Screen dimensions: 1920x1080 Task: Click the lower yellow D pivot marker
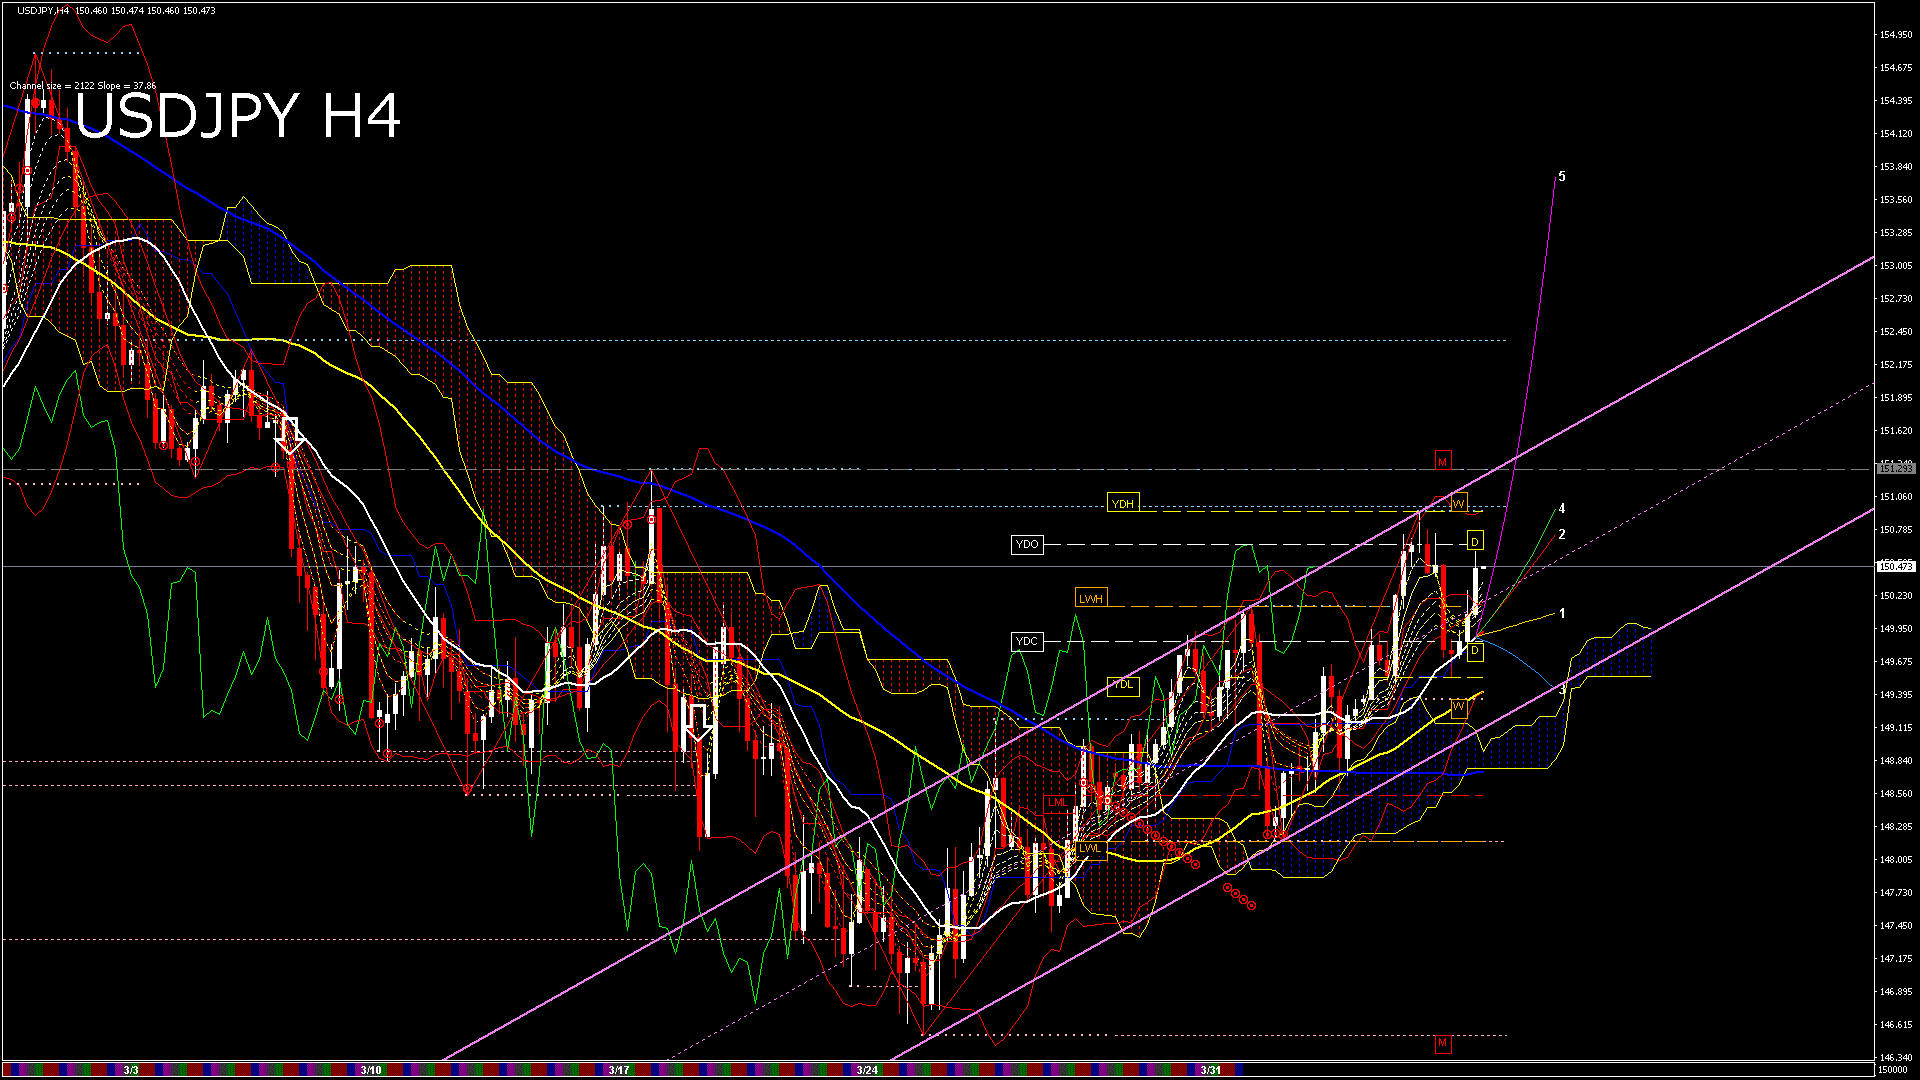click(1475, 652)
